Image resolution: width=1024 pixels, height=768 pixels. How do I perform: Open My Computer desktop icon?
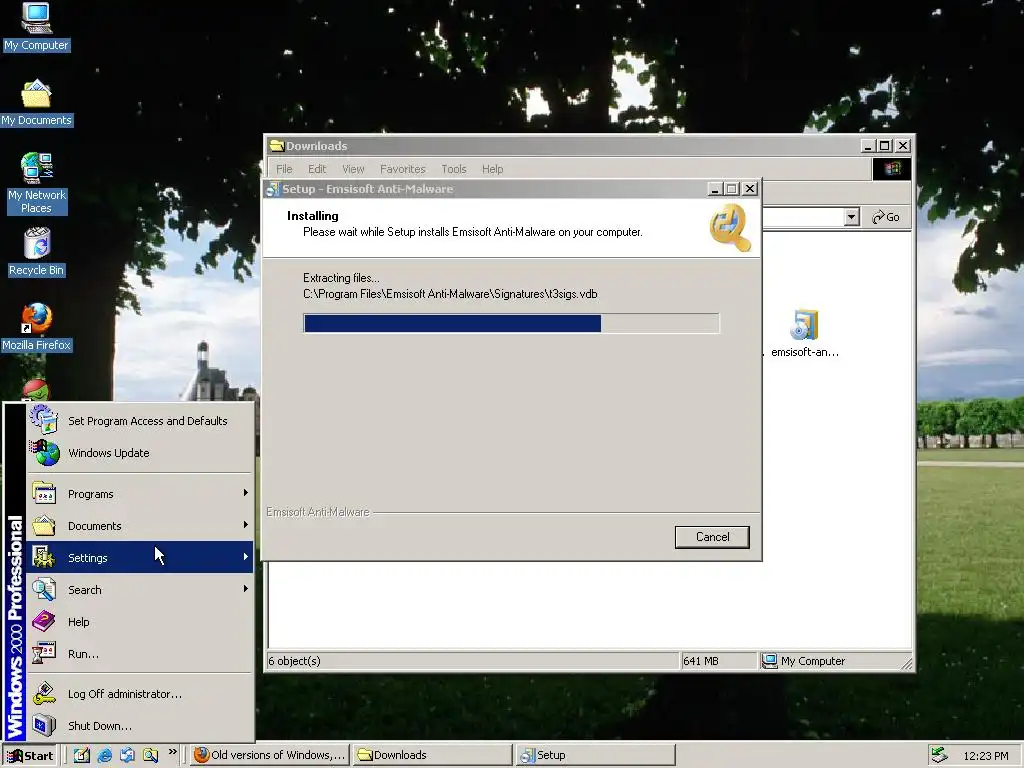click(x=36, y=26)
